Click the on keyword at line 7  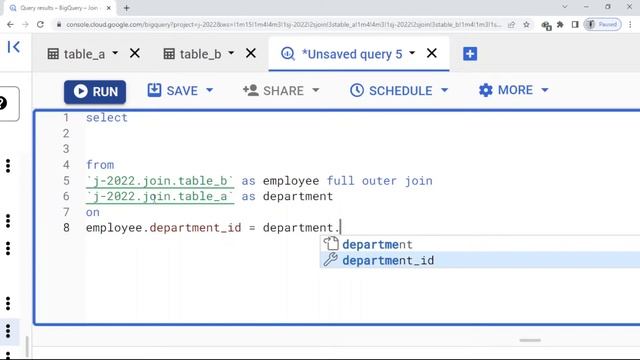click(93, 212)
